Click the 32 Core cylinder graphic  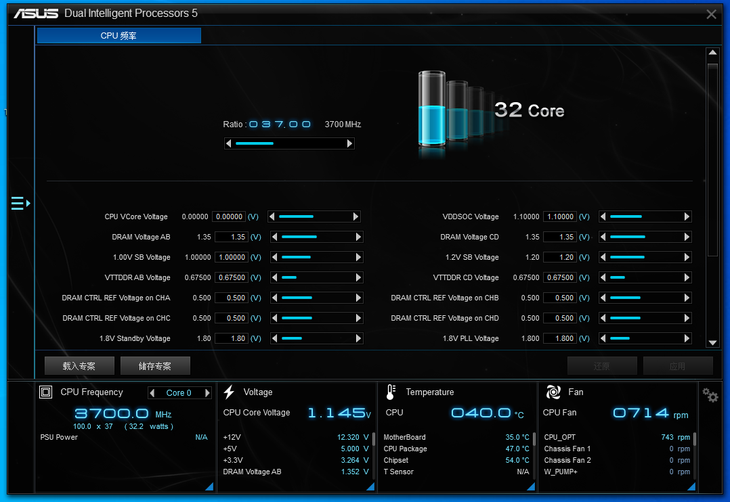[432, 109]
